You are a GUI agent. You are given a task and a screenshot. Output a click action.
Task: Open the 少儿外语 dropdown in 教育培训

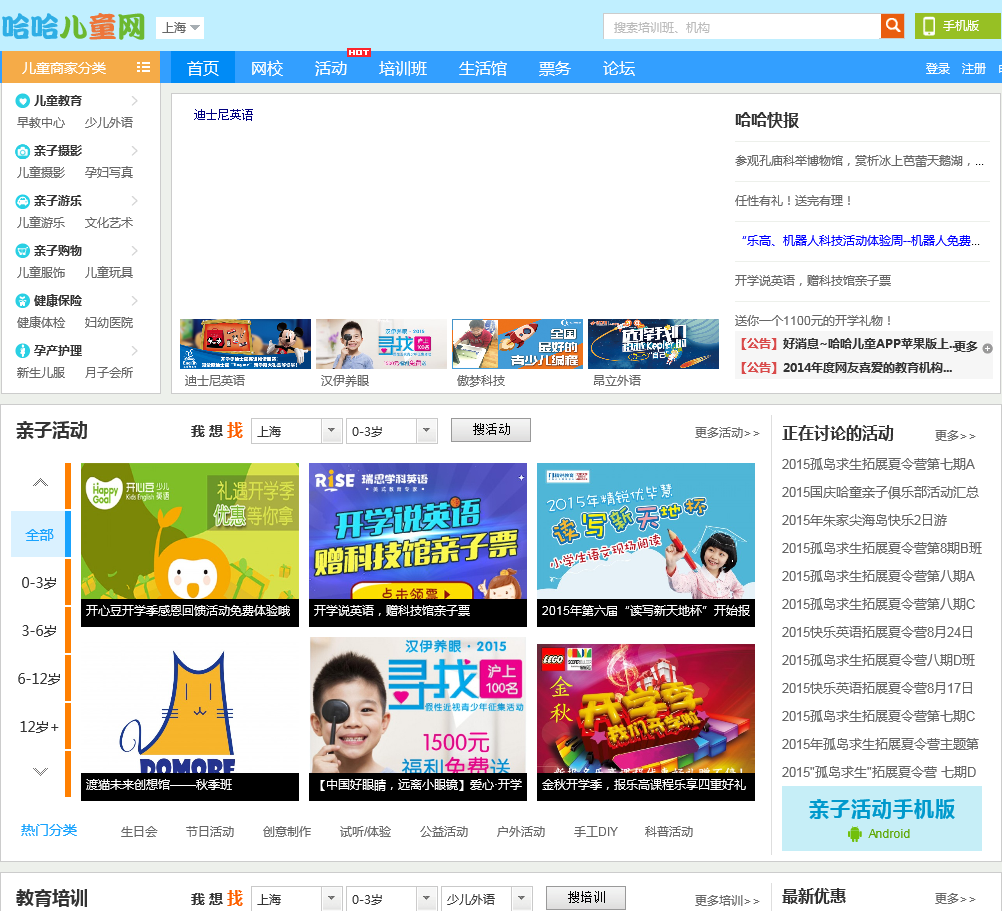click(487, 899)
